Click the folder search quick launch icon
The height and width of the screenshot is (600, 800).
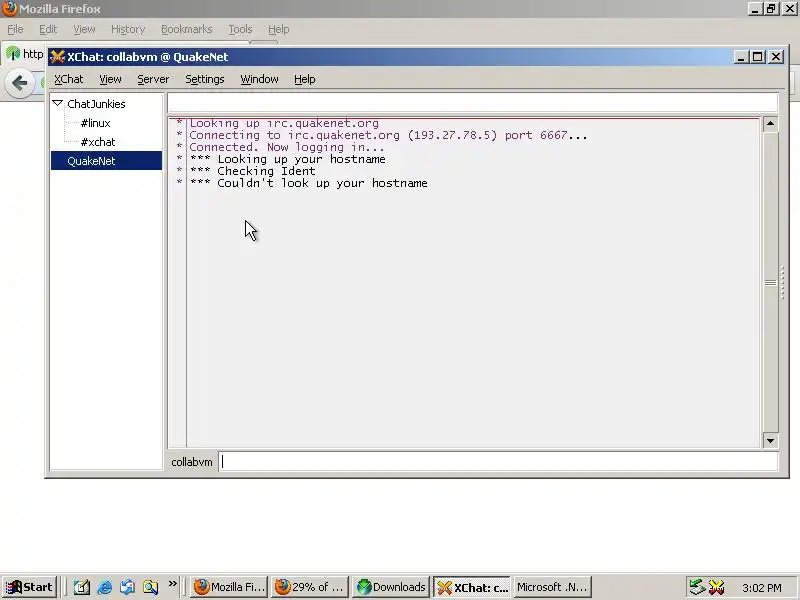coord(151,587)
